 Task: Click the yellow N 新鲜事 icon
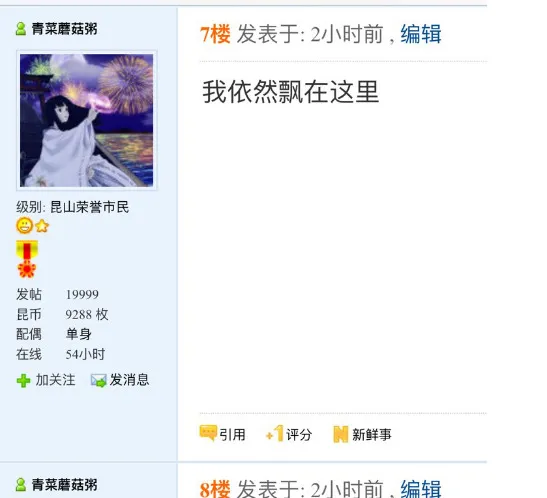(341, 434)
